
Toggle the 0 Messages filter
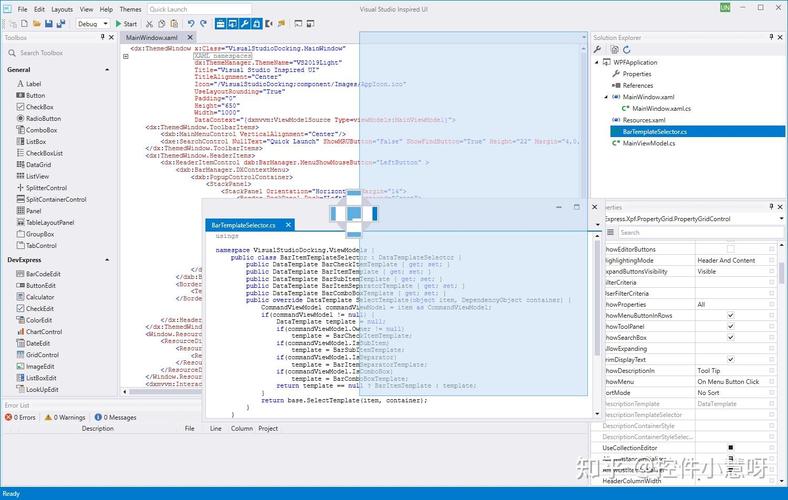pos(115,417)
